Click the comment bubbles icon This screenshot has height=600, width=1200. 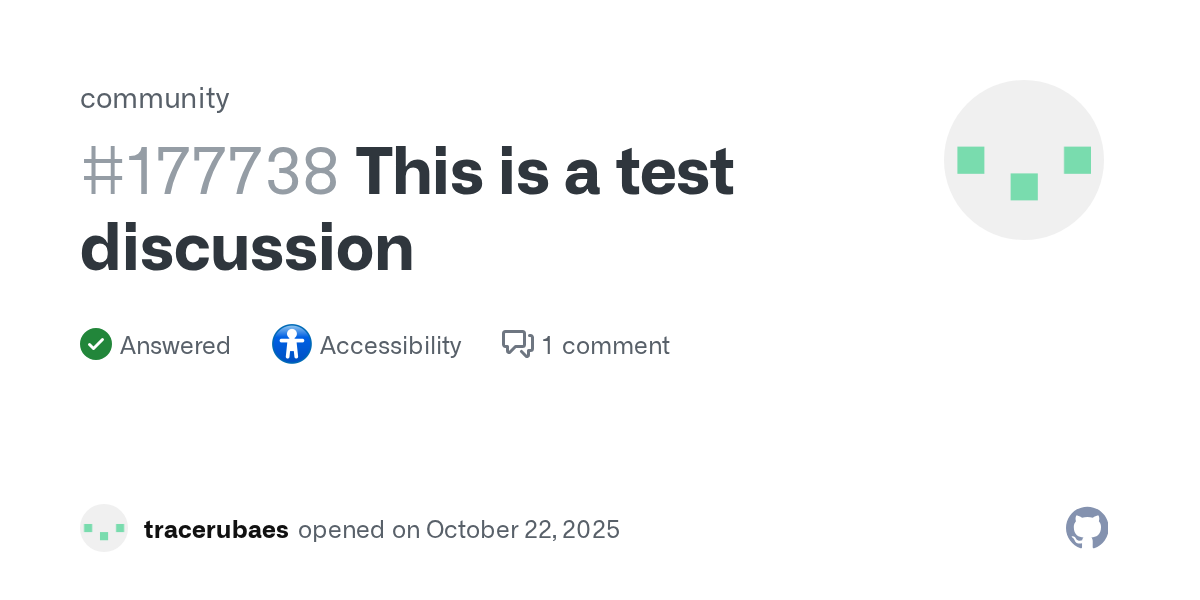tap(518, 345)
